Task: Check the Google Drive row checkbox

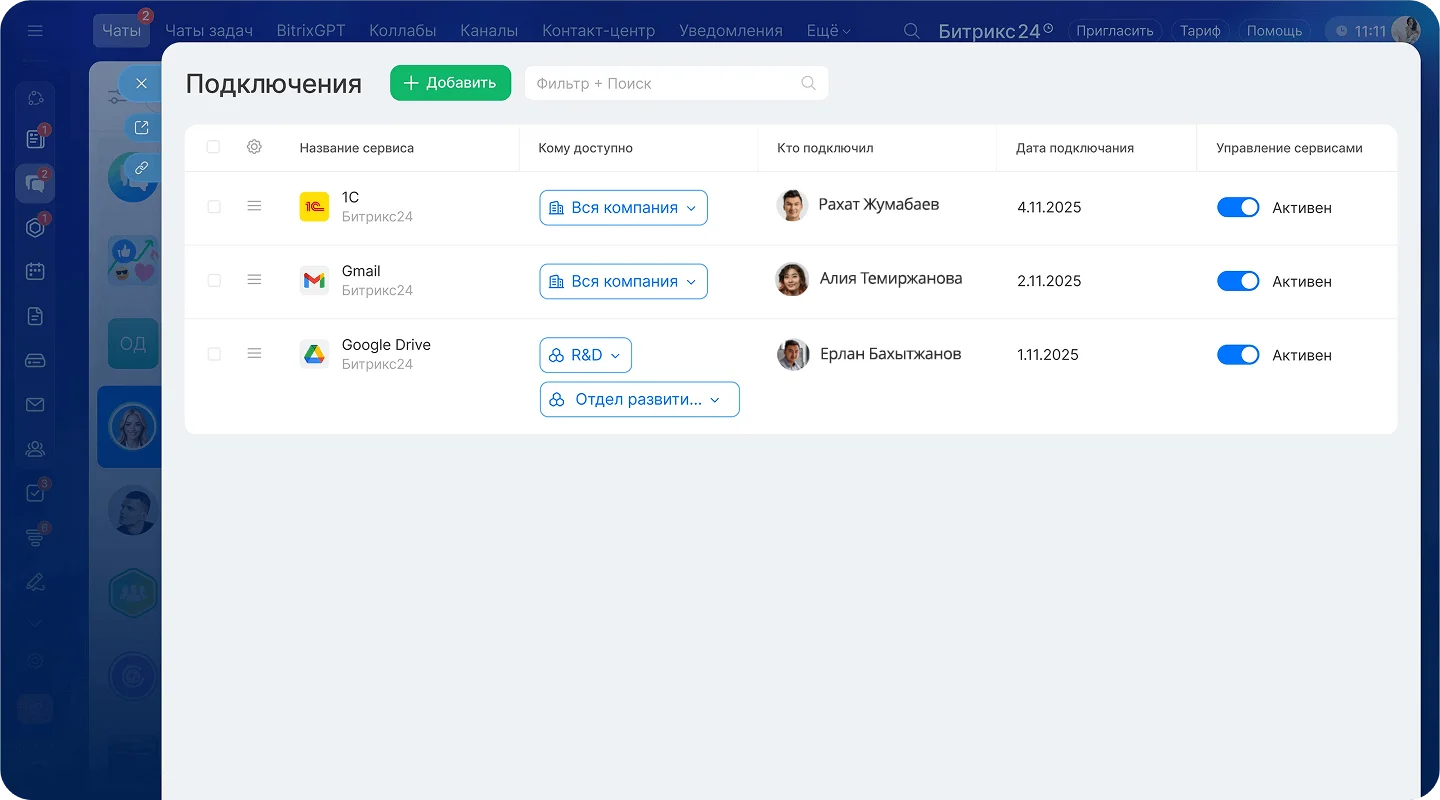Action: coord(213,355)
